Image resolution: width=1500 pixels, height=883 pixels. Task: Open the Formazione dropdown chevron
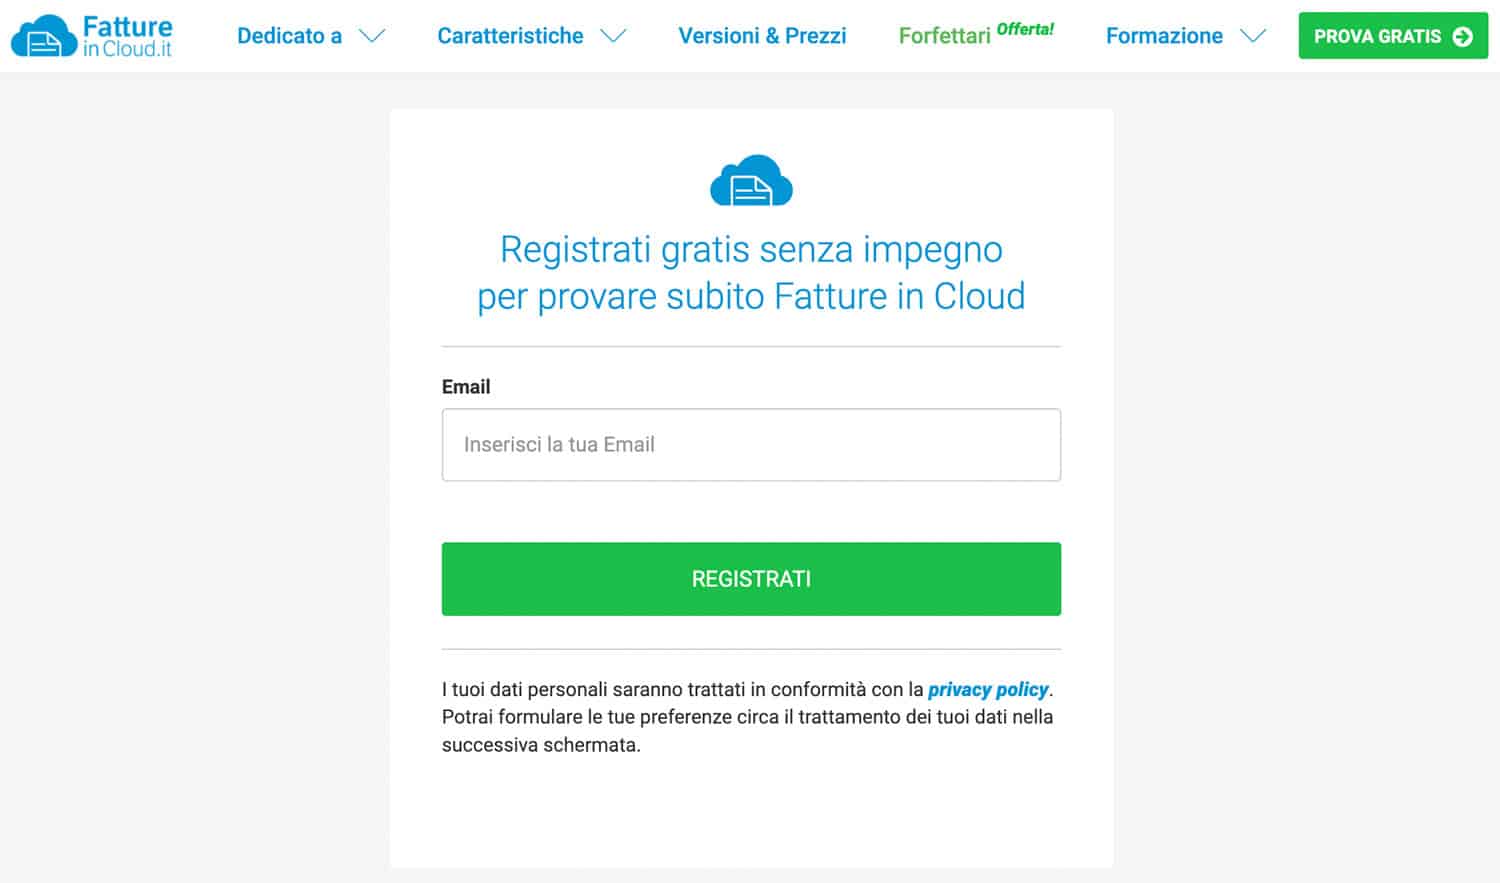pyautogui.click(x=1253, y=36)
